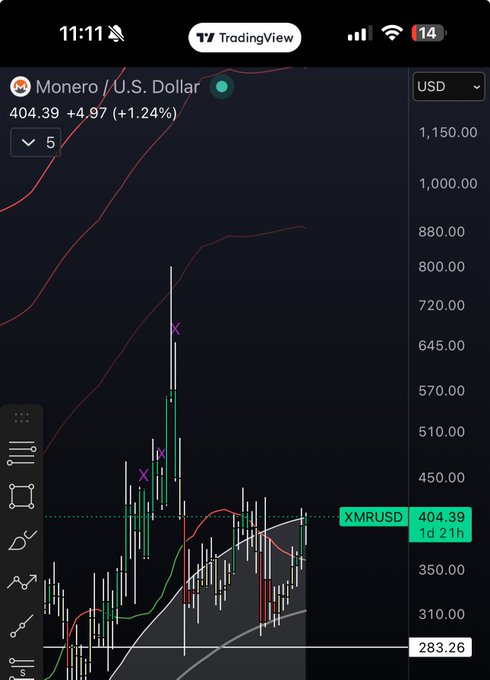The height and width of the screenshot is (680, 490).
Task: Select the white horizontal line at 283.26
Action: [225, 647]
